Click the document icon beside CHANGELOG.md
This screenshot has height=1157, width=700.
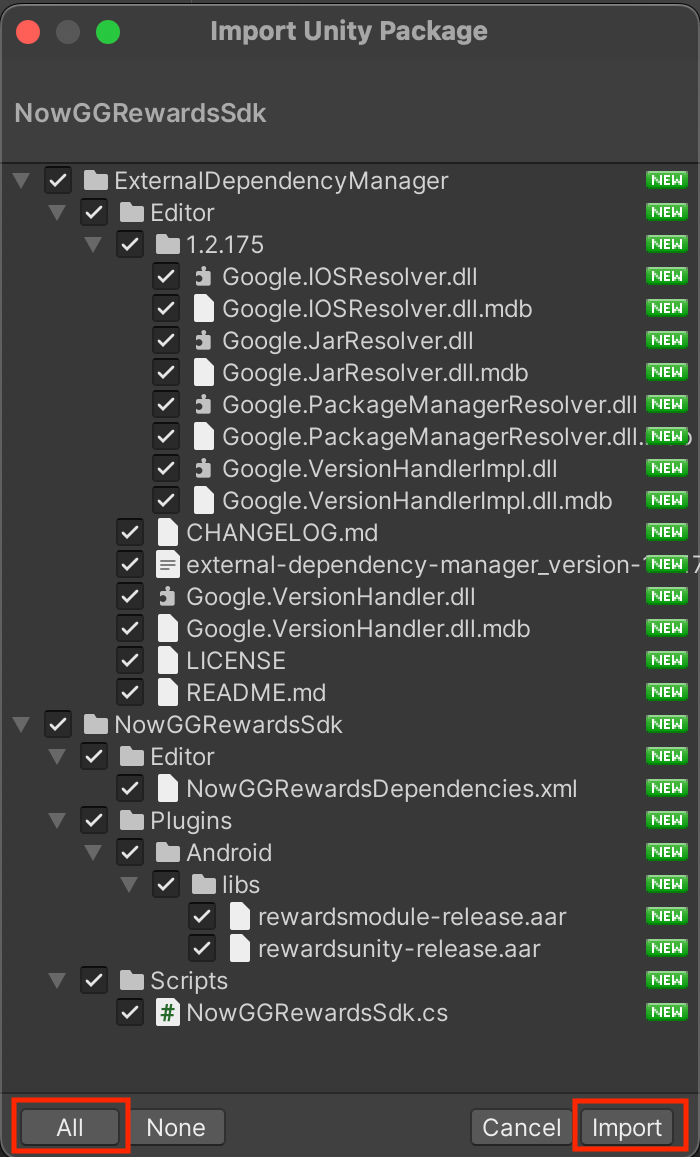click(x=166, y=532)
